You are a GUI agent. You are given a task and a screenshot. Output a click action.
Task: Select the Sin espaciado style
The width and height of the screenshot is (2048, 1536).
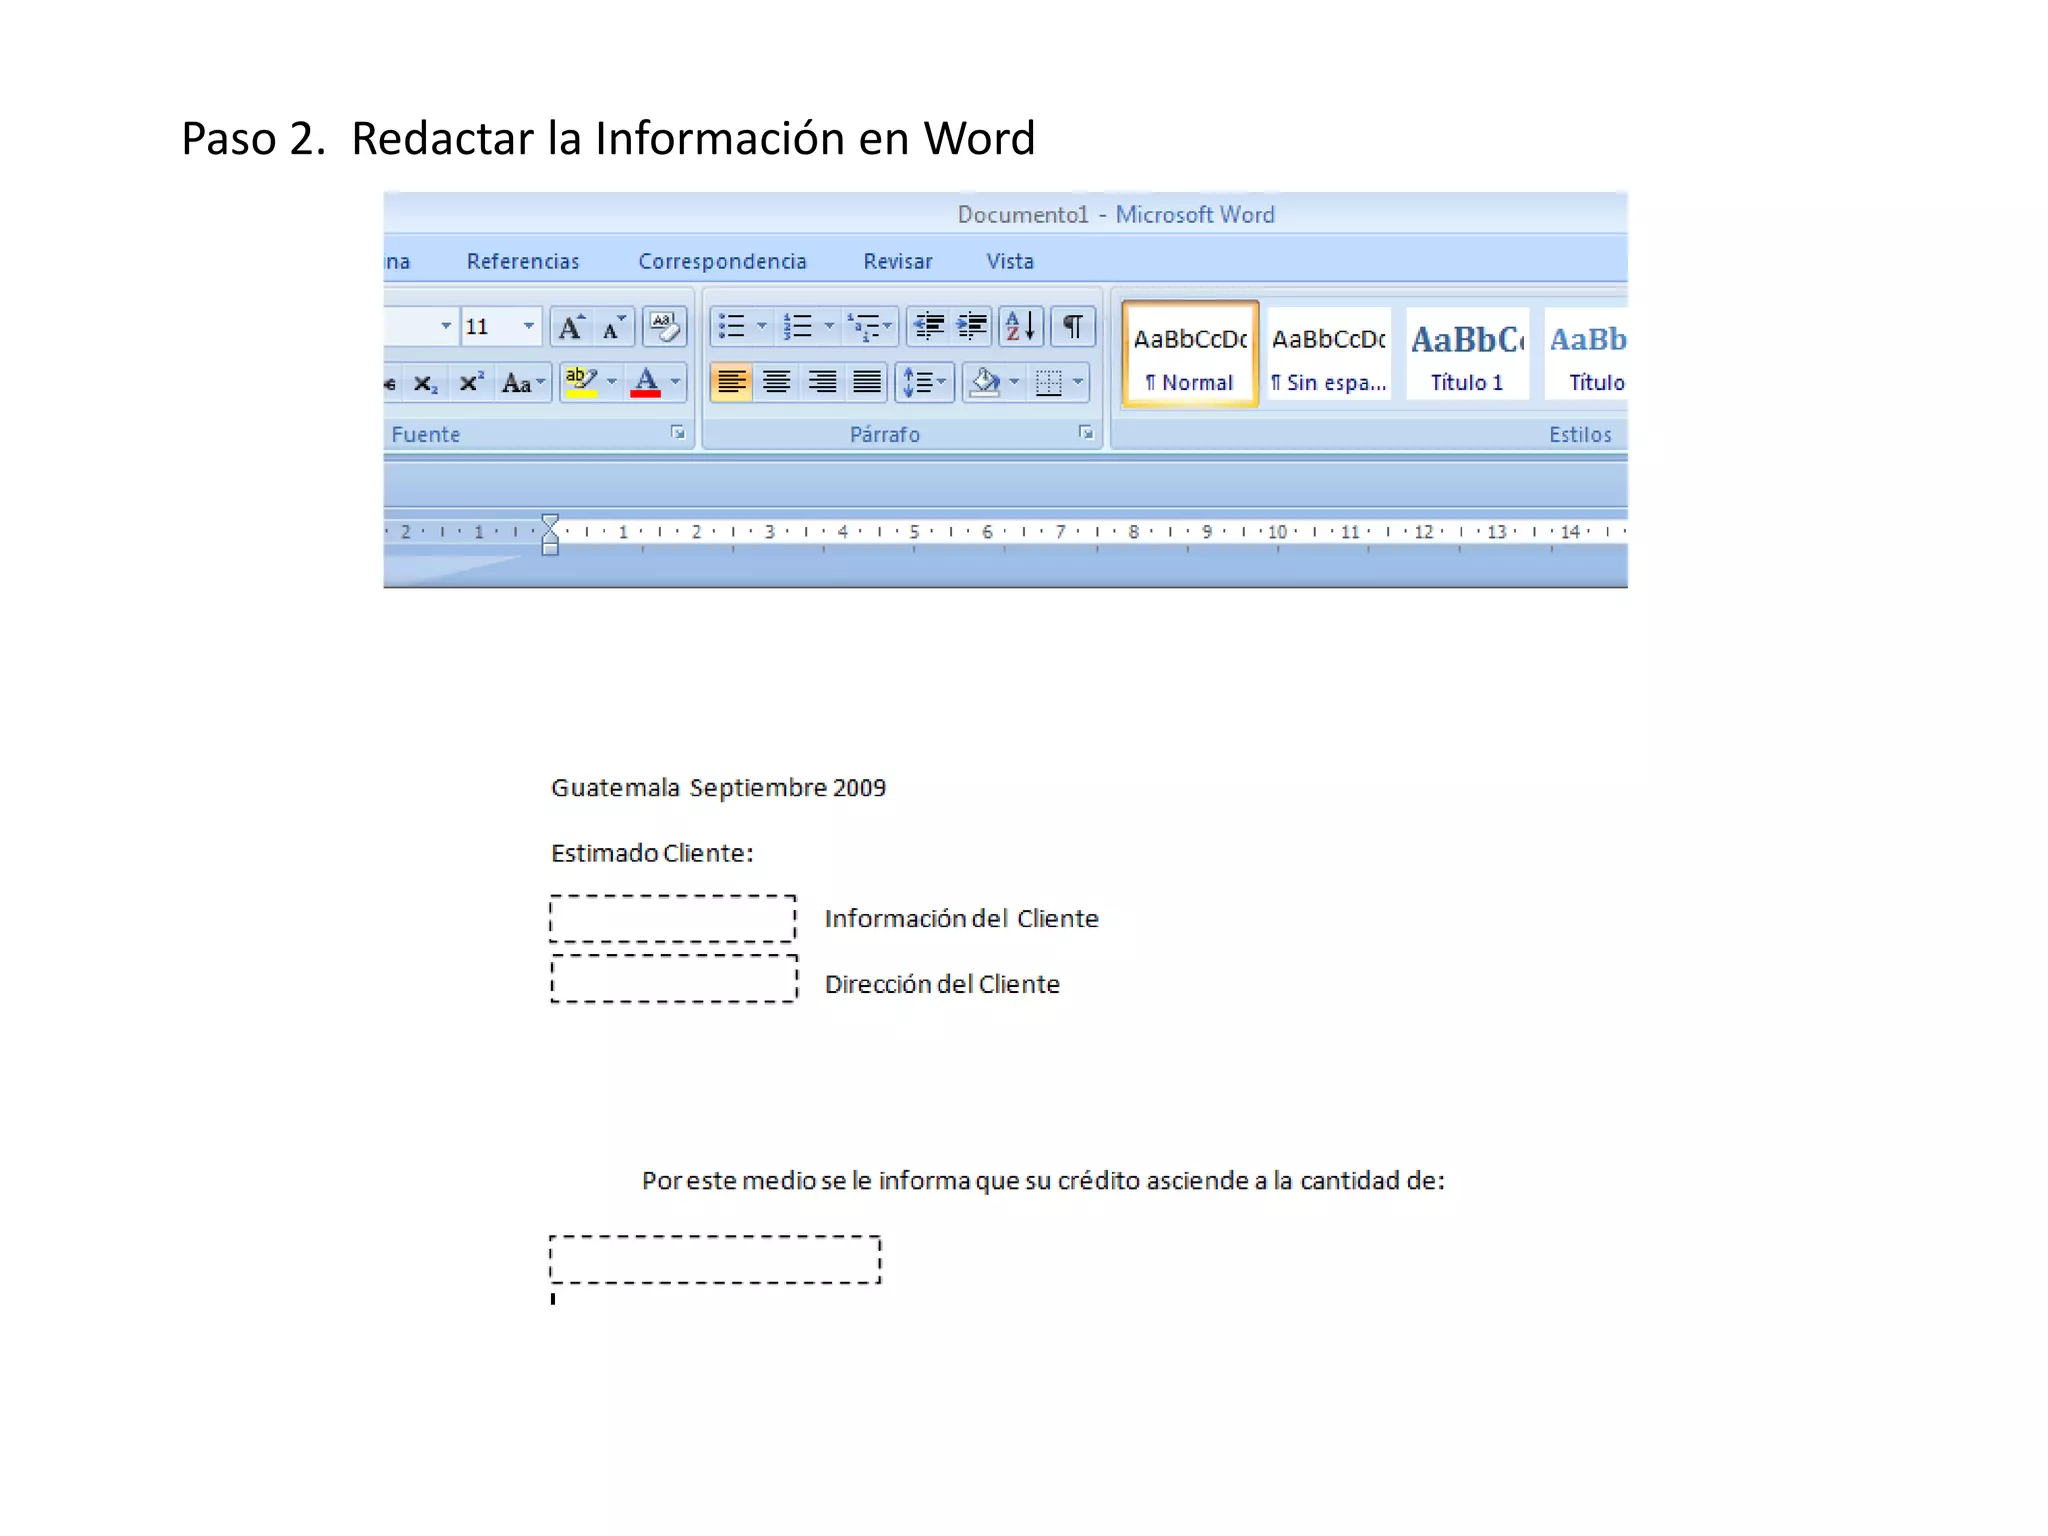coord(1329,355)
